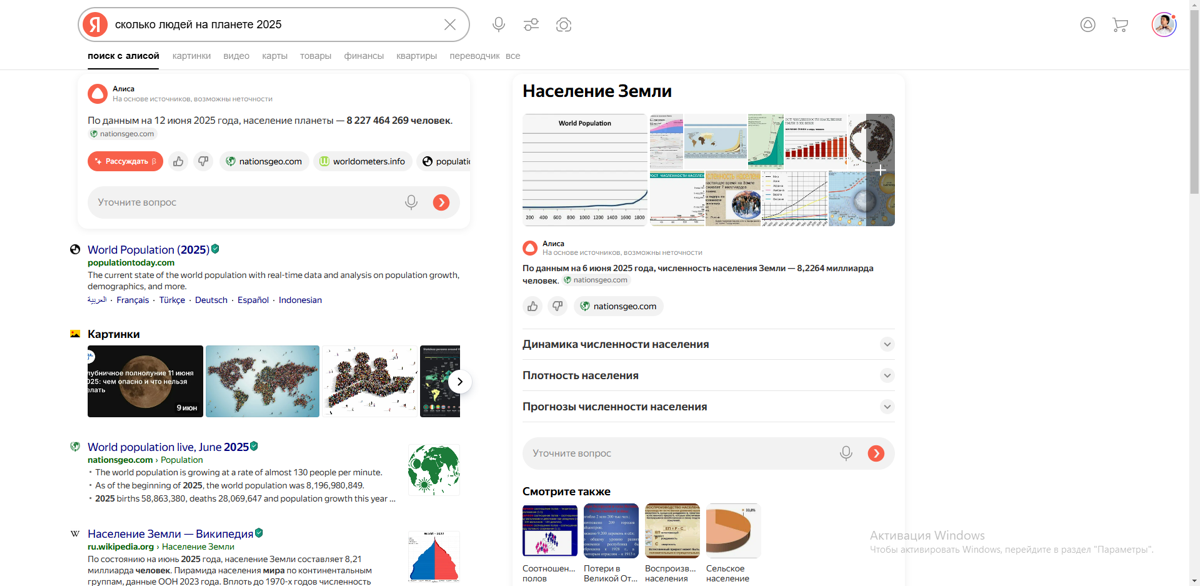Open the nationsgeo.com source chip in the left card
The image size is (1200, 586).
264,161
